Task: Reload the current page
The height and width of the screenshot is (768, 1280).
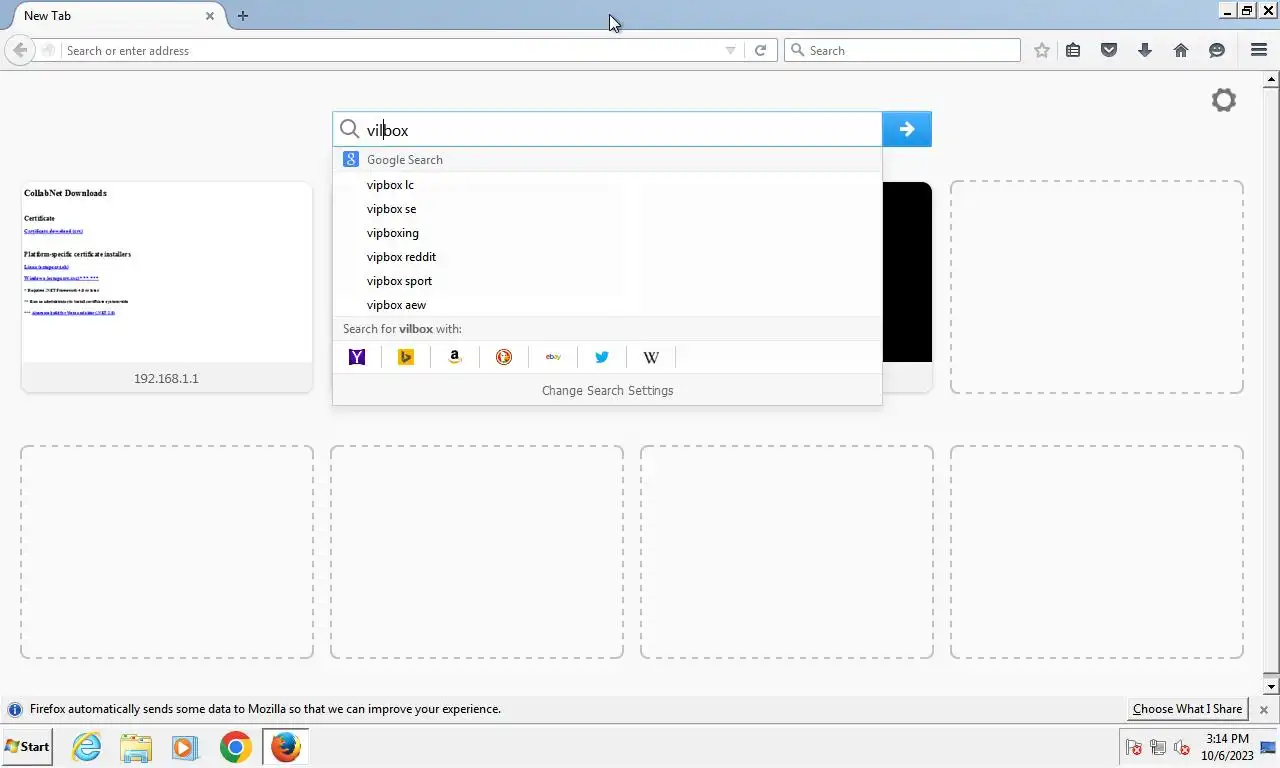Action: [760, 50]
